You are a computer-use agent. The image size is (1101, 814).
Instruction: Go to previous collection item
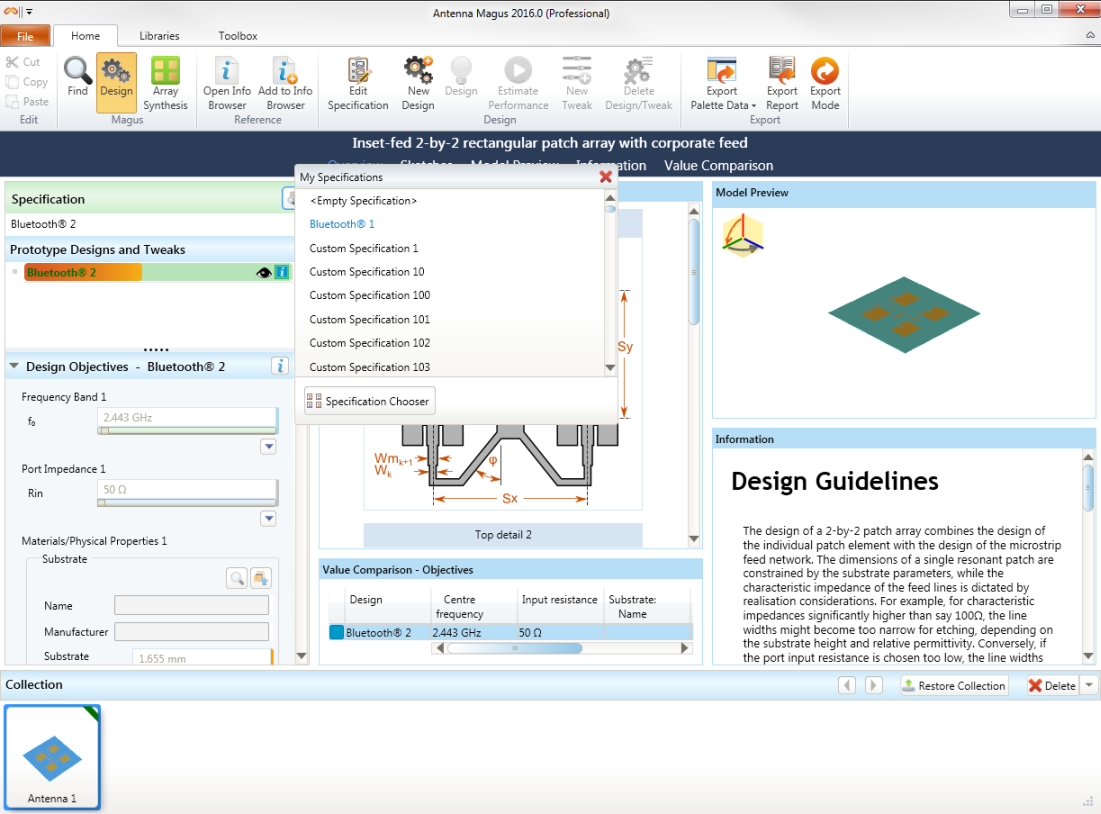click(x=847, y=685)
